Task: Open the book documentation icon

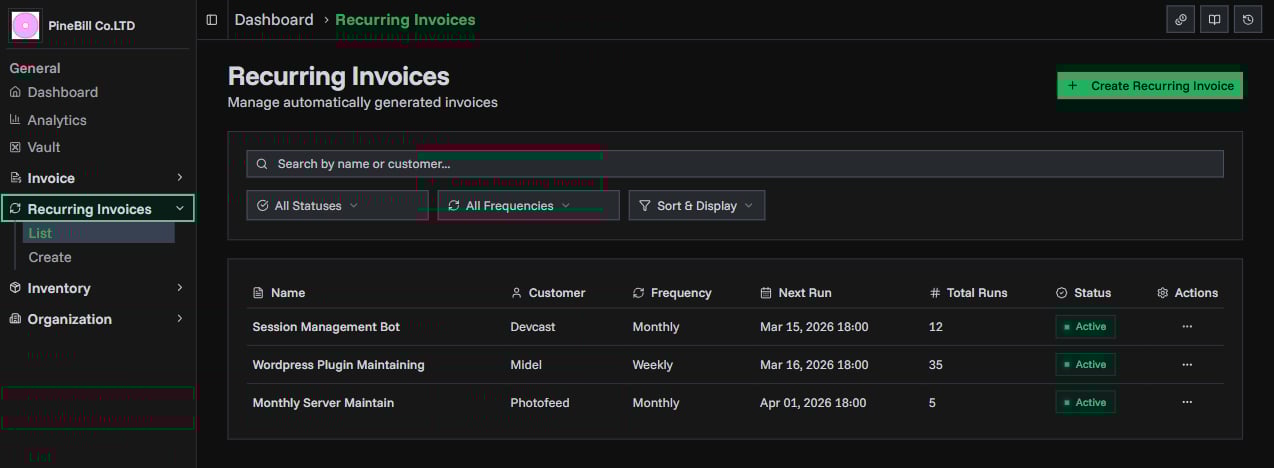Action: pyautogui.click(x=1214, y=20)
